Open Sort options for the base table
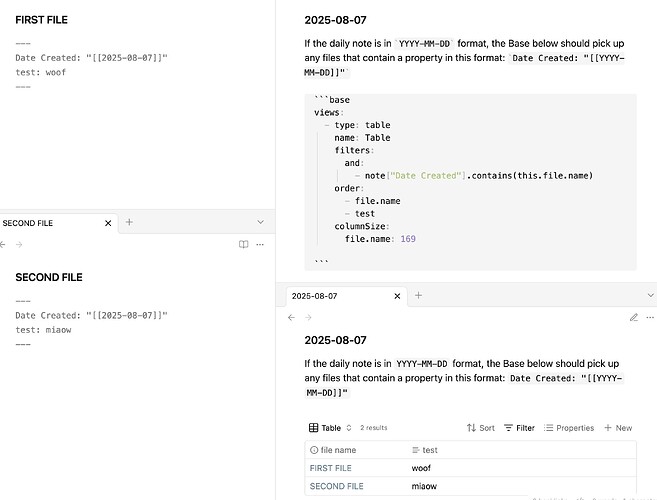 pos(480,428)
